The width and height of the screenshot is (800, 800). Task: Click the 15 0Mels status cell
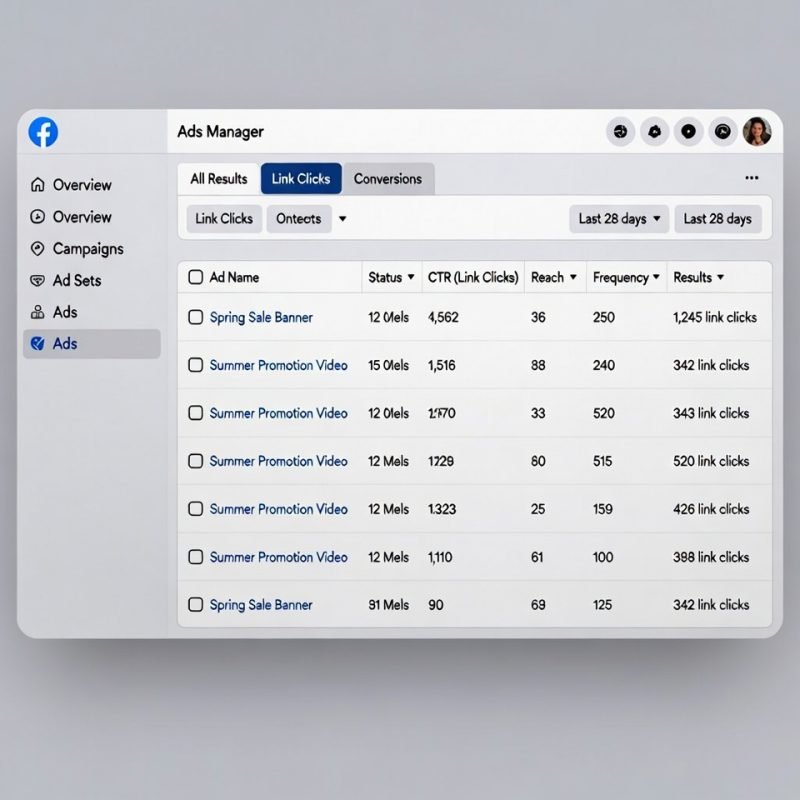[389, 365]
